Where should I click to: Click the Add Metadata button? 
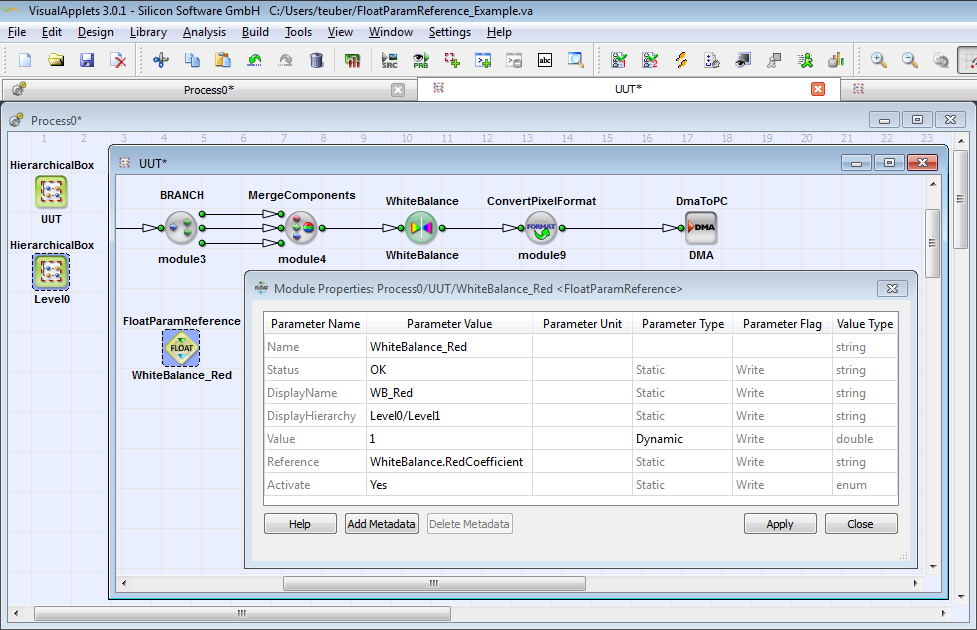click(381, 524)
